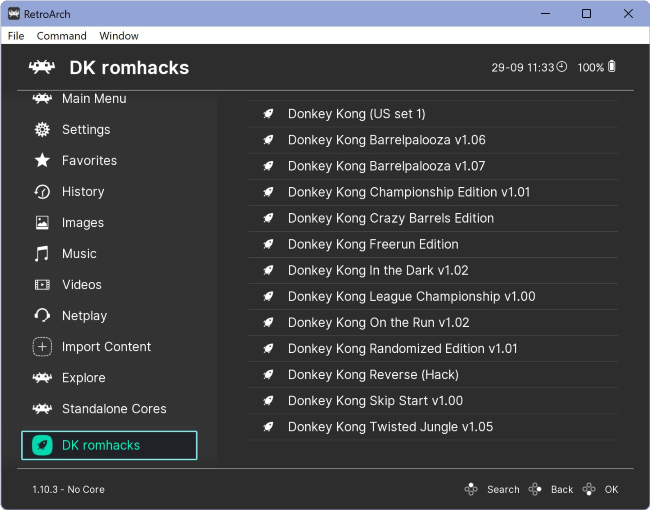Image resolution: width=650 pixels, height=510 pixels.
Task: Select Donkey Kong Championship Edition v1.01
Action: 433,192
